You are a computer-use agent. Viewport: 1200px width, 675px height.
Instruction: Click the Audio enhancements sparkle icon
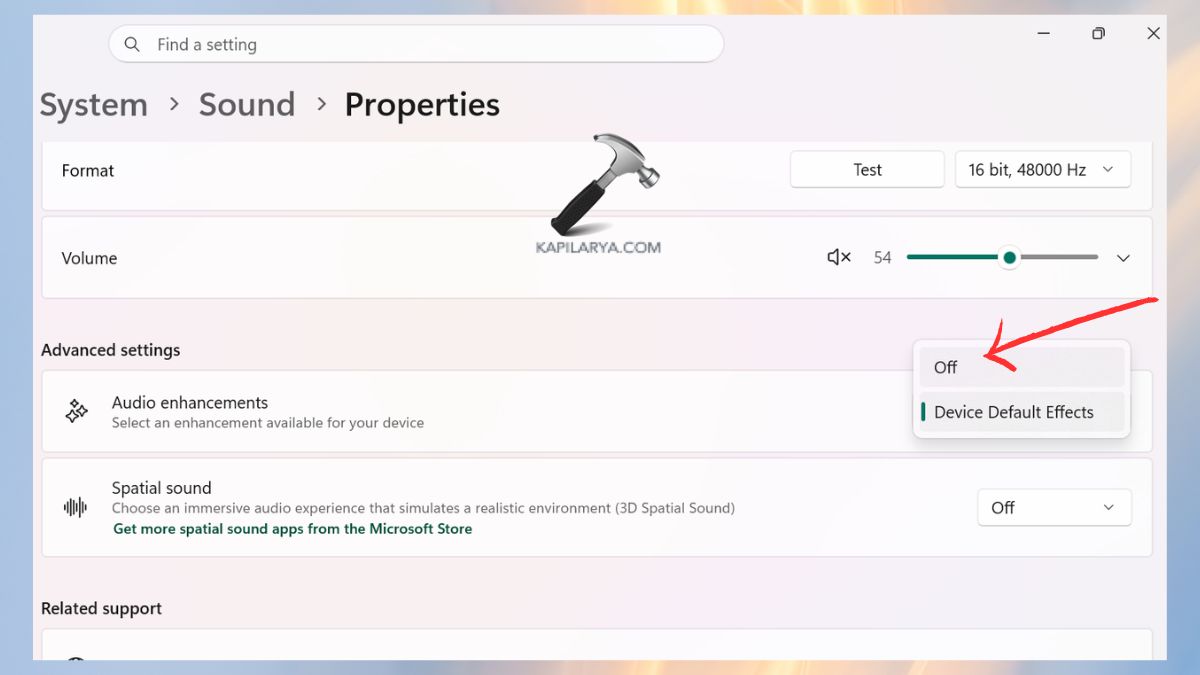pos(76,411)
